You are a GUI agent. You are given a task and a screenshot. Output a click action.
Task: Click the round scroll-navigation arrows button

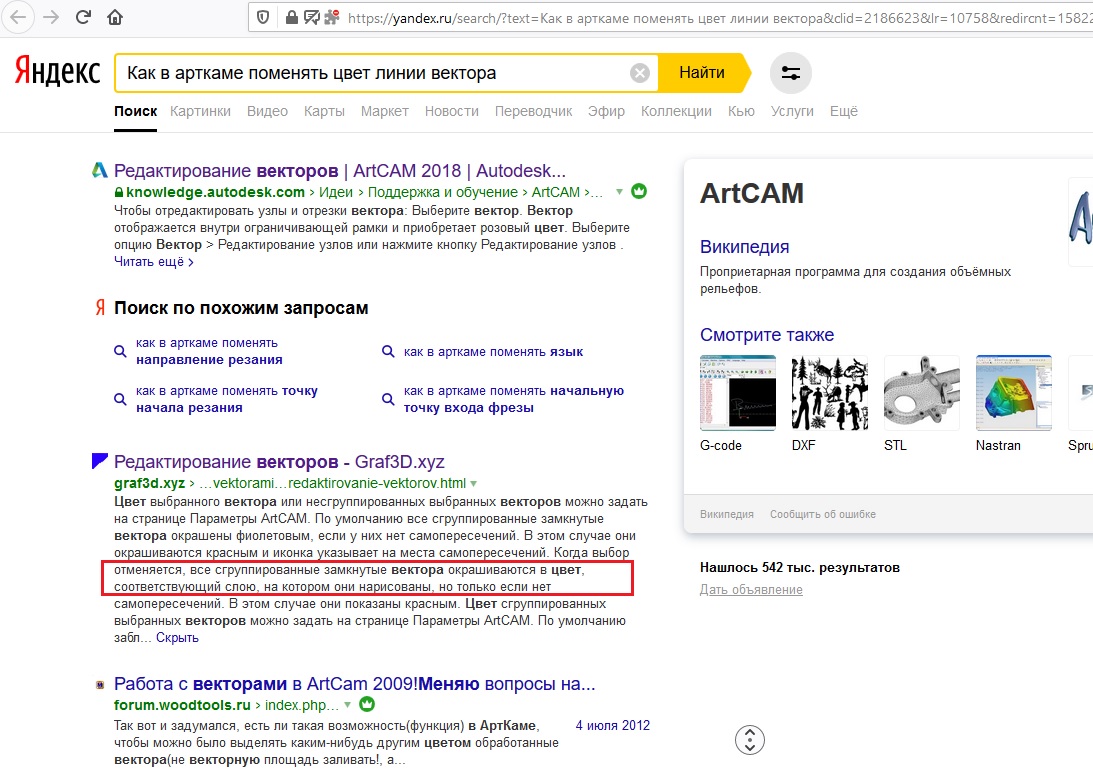tap(749, 740)
